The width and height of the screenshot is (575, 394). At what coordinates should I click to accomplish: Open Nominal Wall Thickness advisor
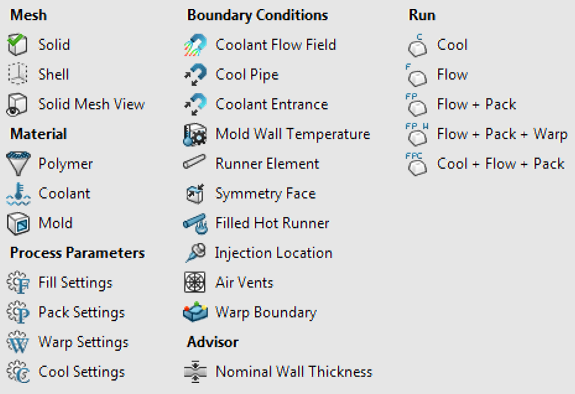[x=278, y=372]
